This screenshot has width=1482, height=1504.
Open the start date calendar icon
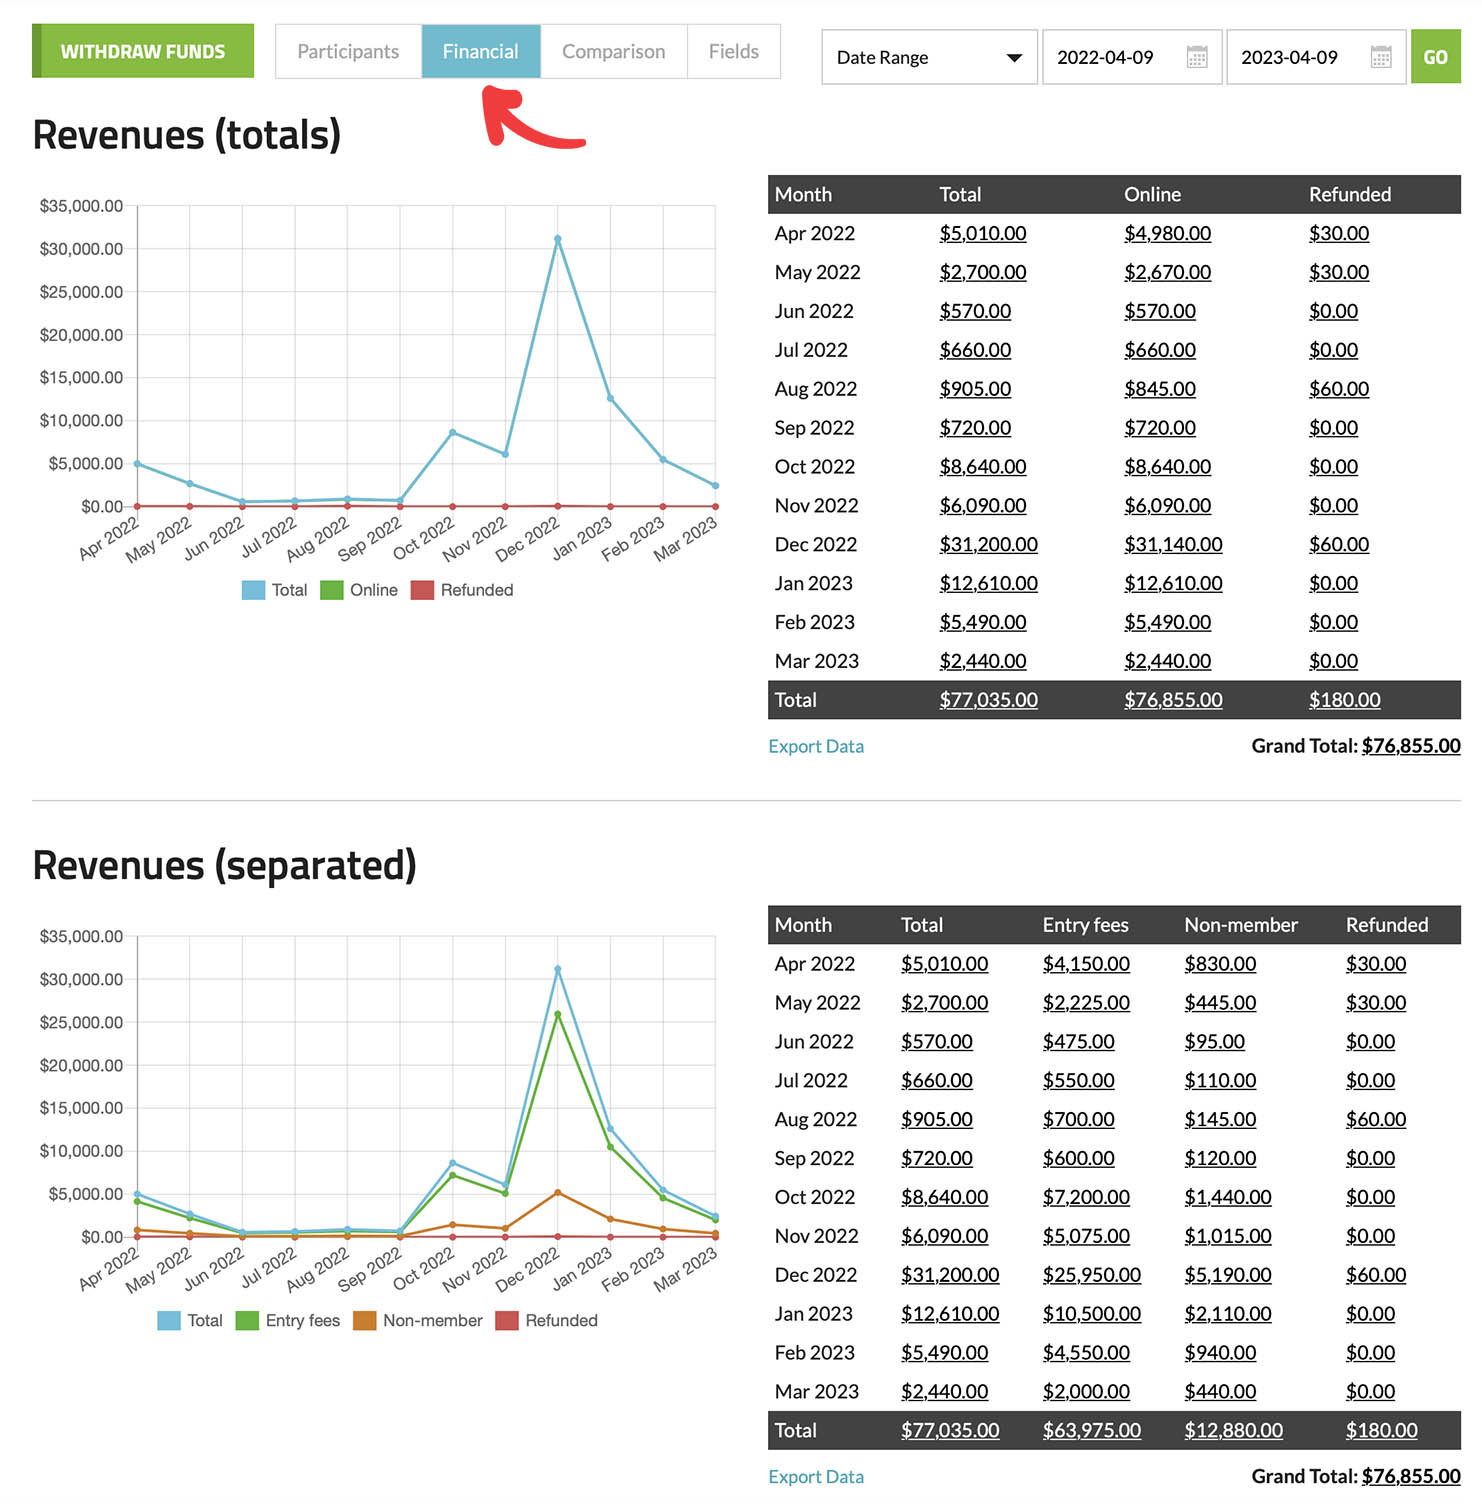[x=1196, y=57]
